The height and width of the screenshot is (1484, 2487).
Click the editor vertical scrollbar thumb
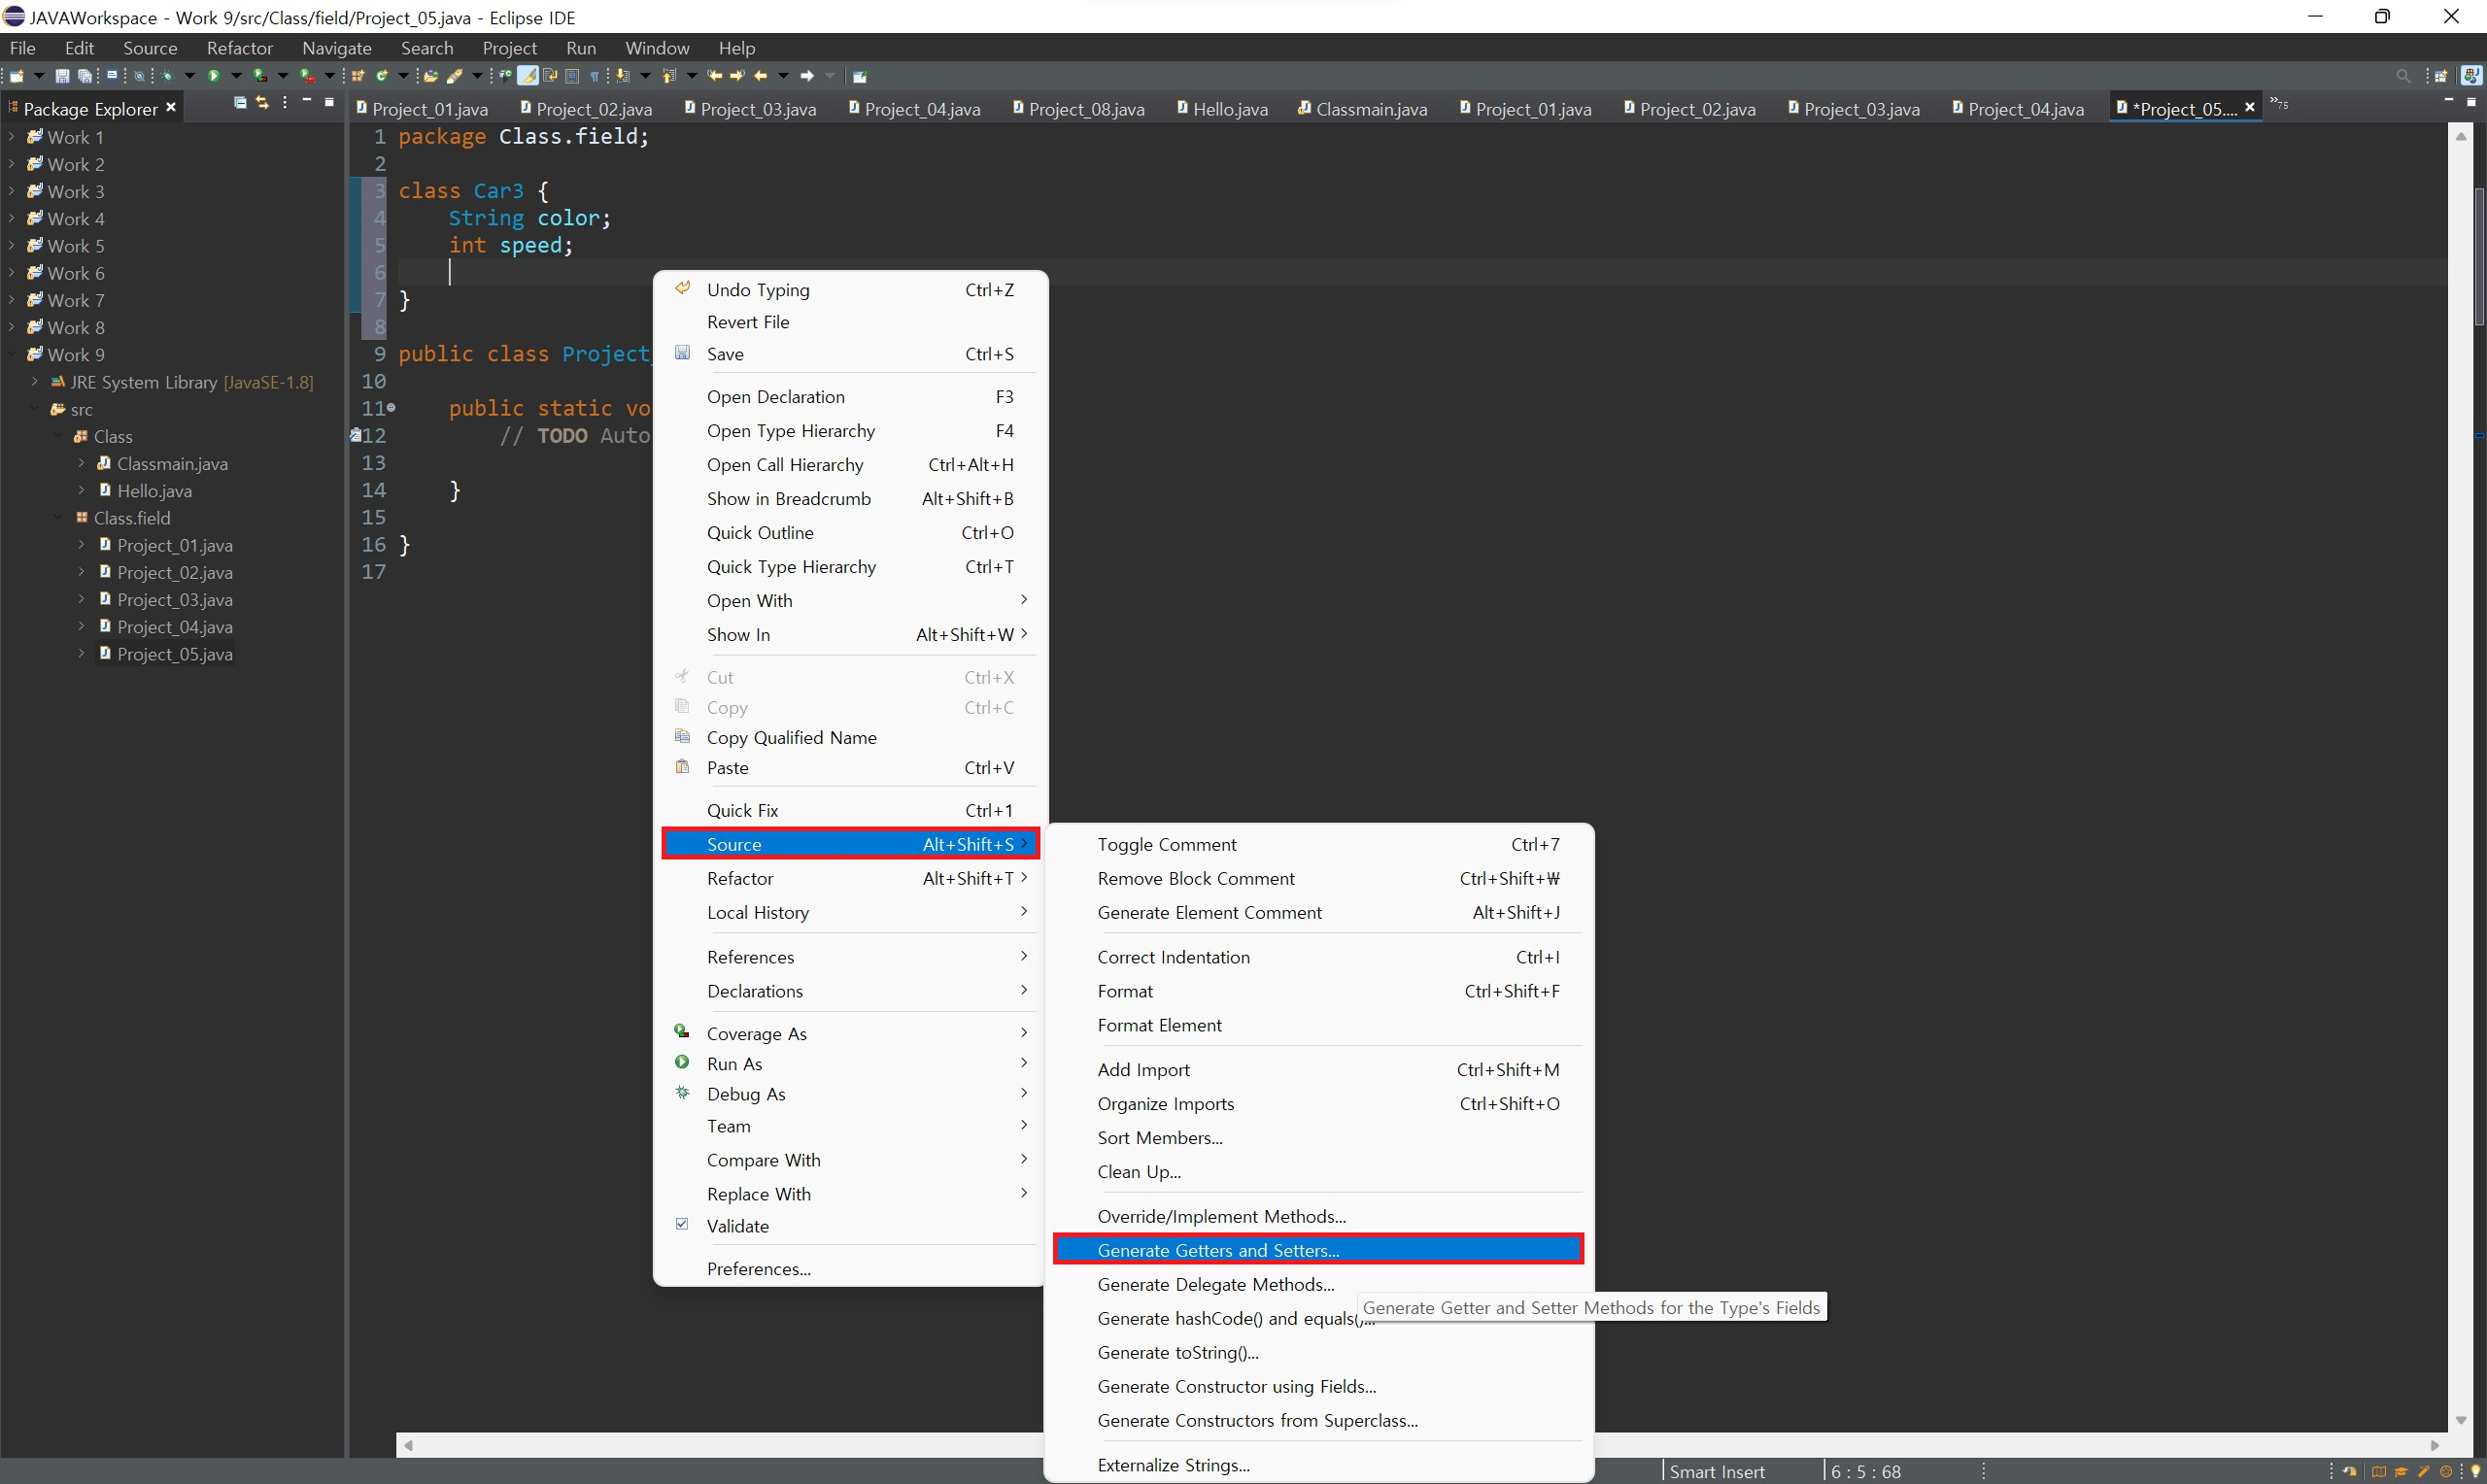point(2478,255)
